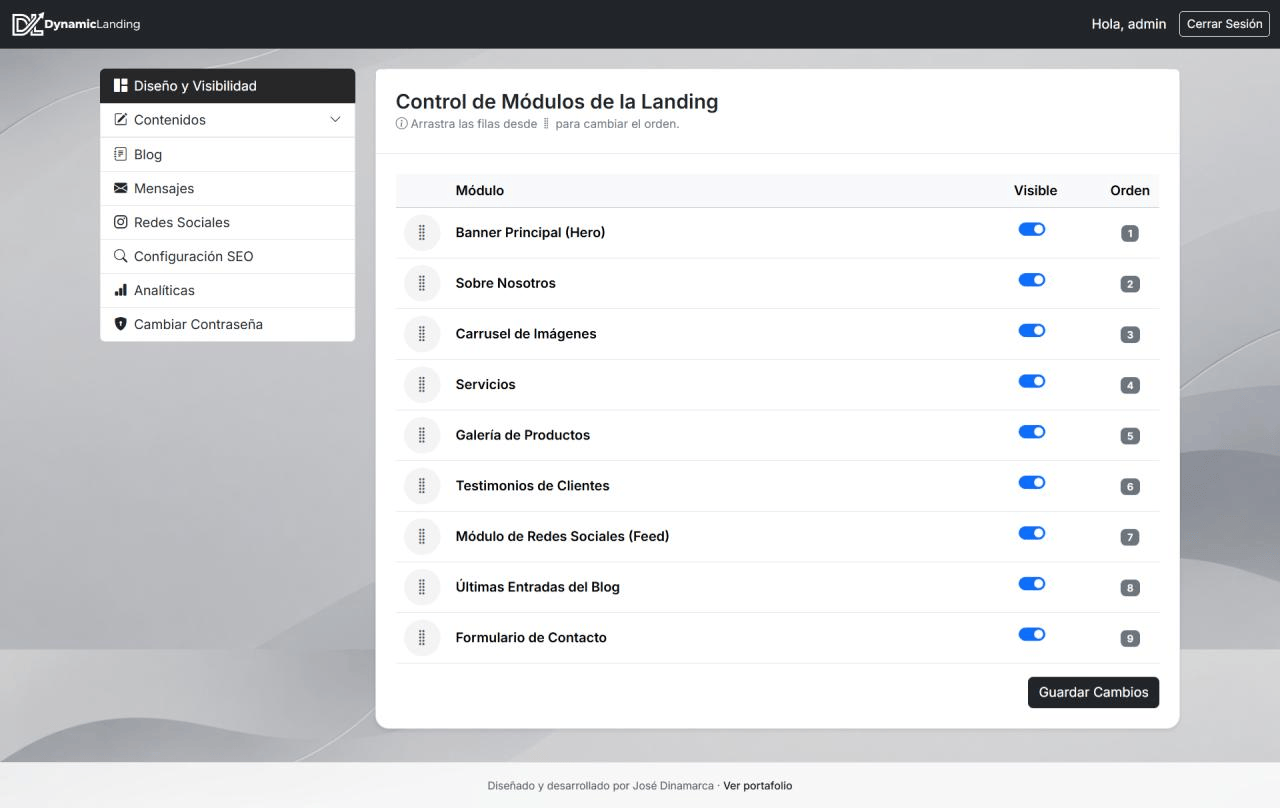The height and width of the screenshot is (808, 1280).
Task: Click drag handle of Últimas Entradas del Blog
Action: pyautogui.click(x=422, y=587)
